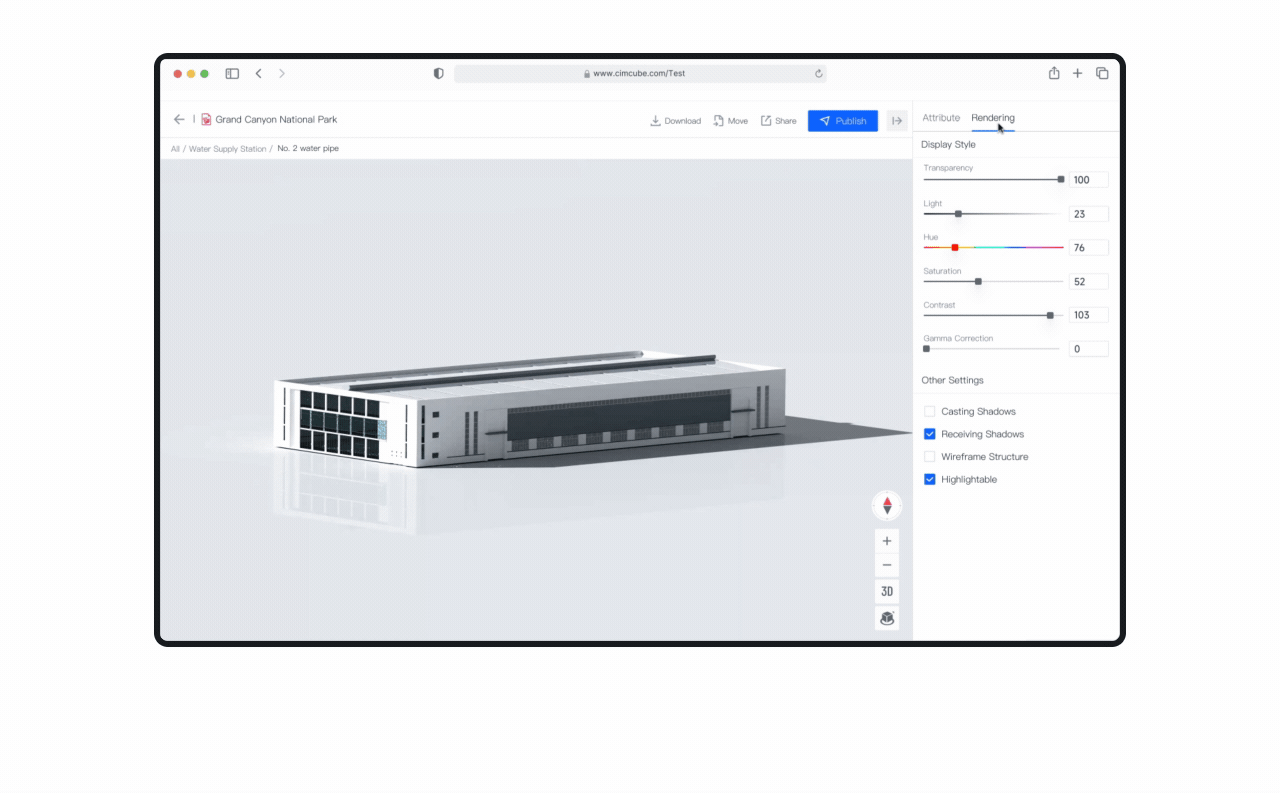The image size is (1280, 793).
Task: Uncheck the Highlightable option
Action: pyautogui.click(x=930, y=480)
